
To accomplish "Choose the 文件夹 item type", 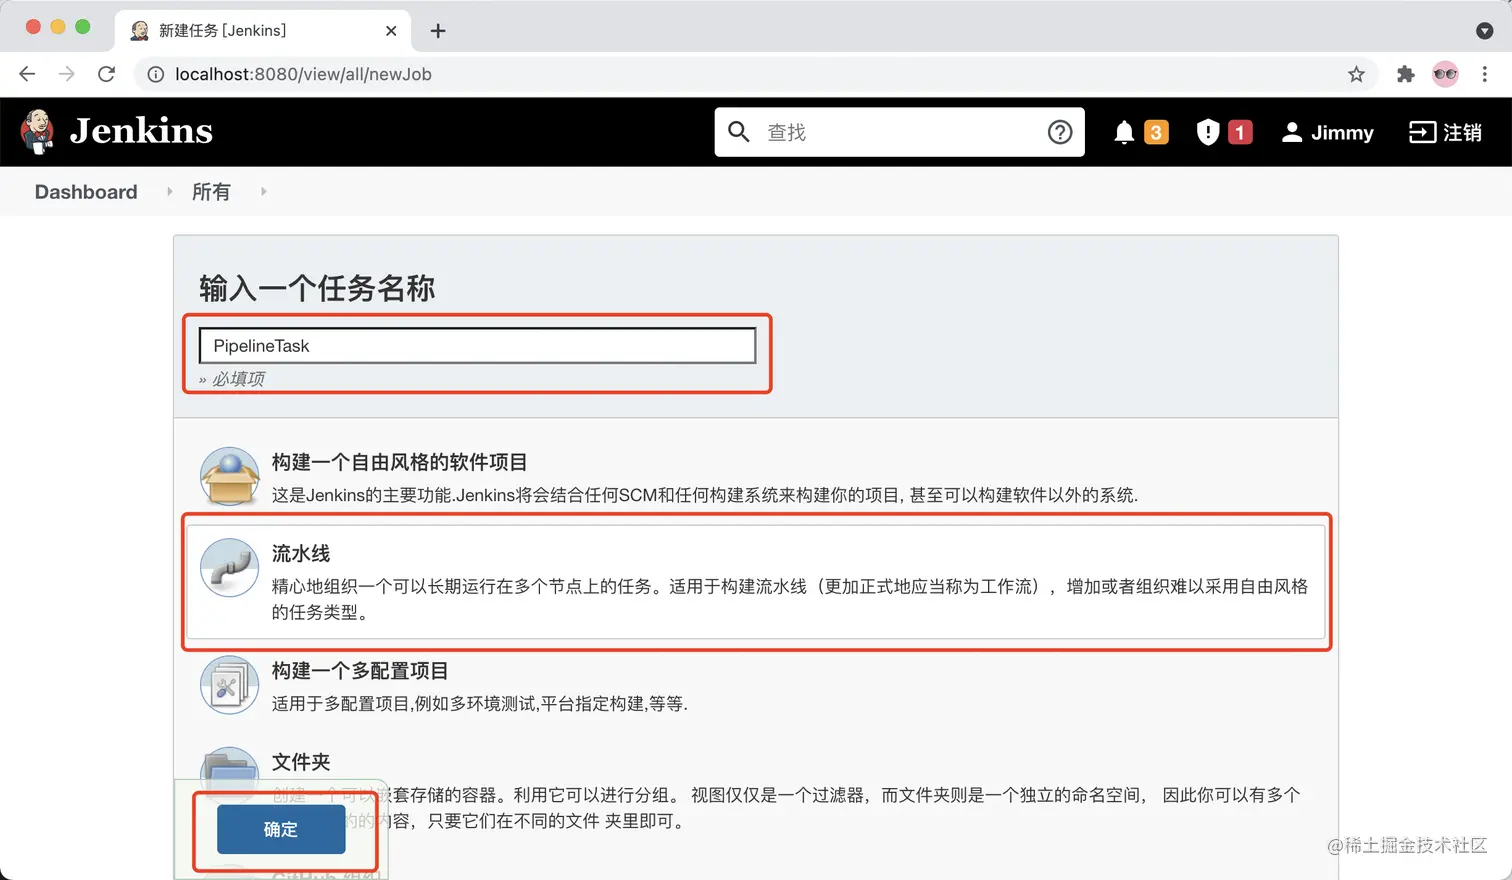I will 301,761.
